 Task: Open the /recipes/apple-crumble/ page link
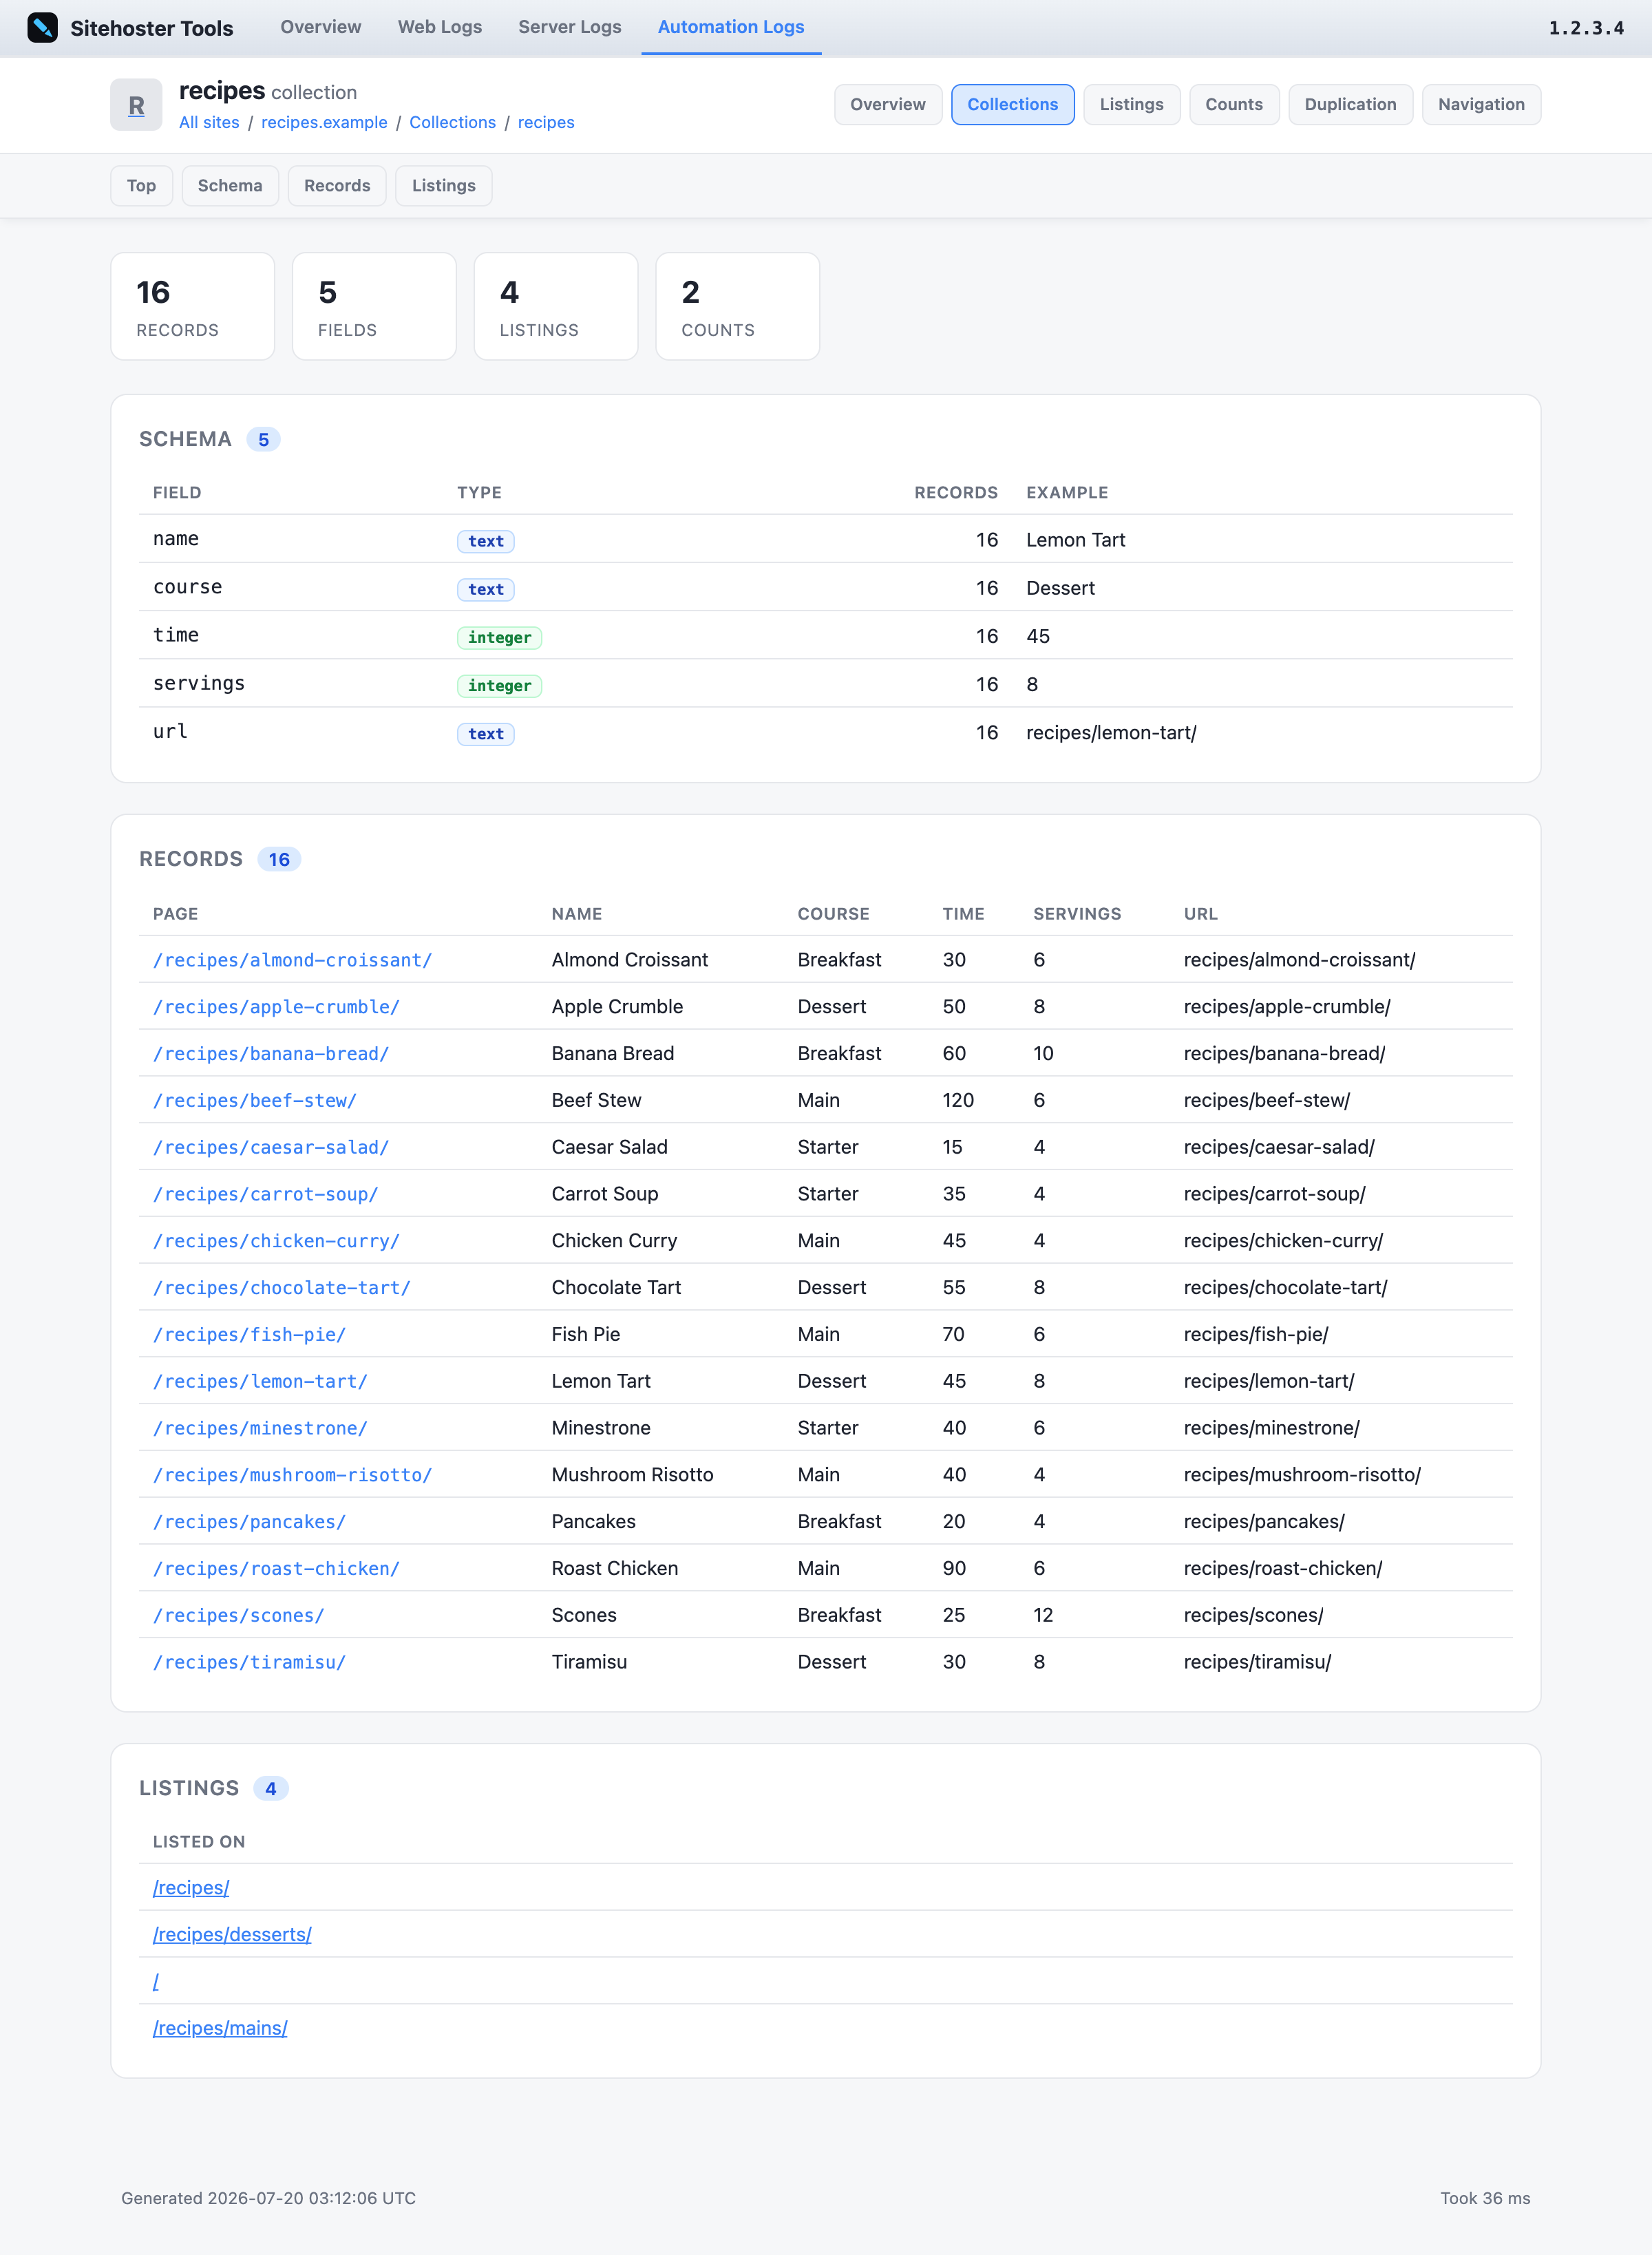pos(276,1007)
